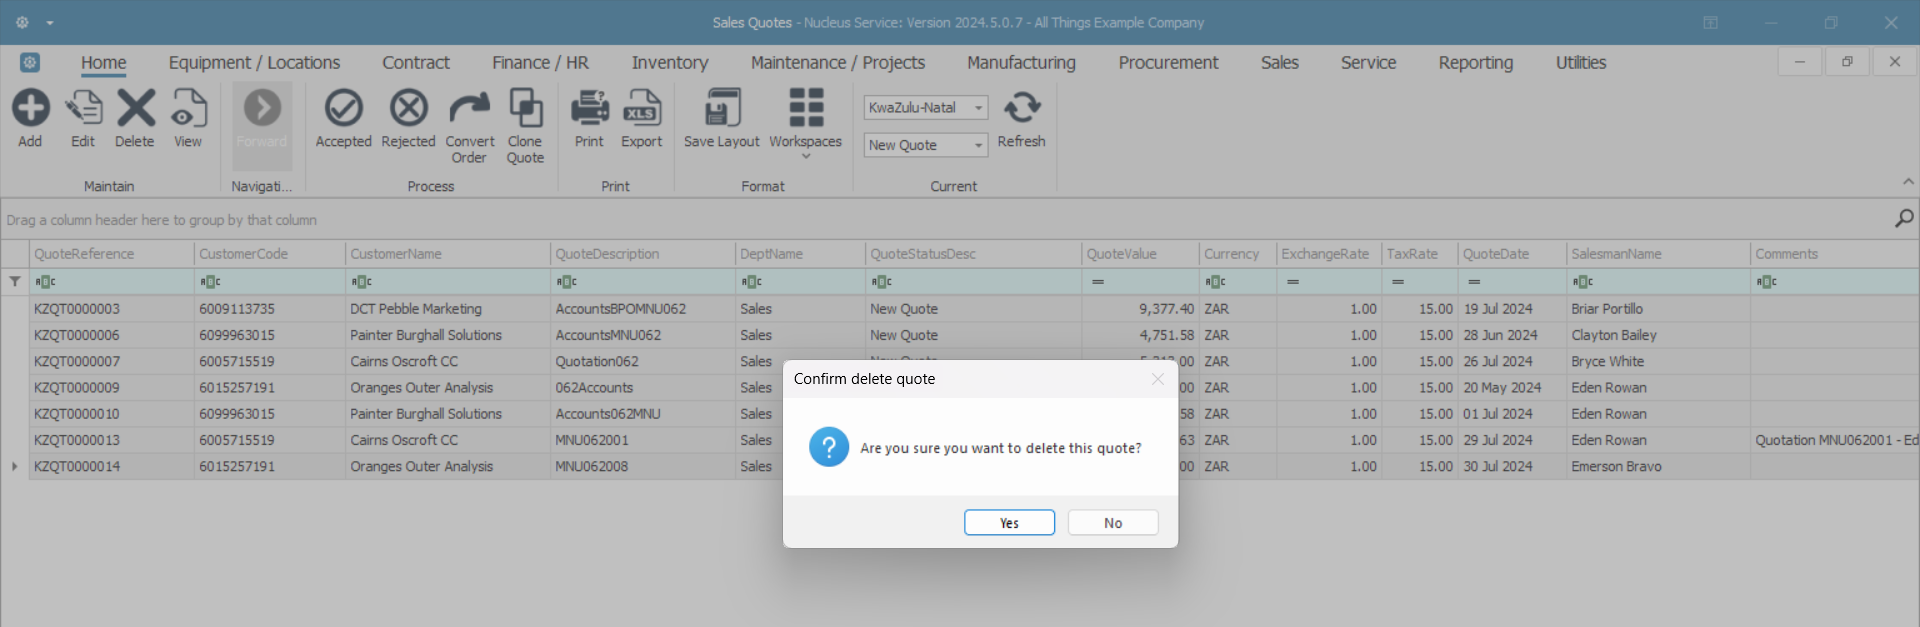1920x627 pixels.
Task: Switch to the Procurement tab
Action: point(1168,63)
